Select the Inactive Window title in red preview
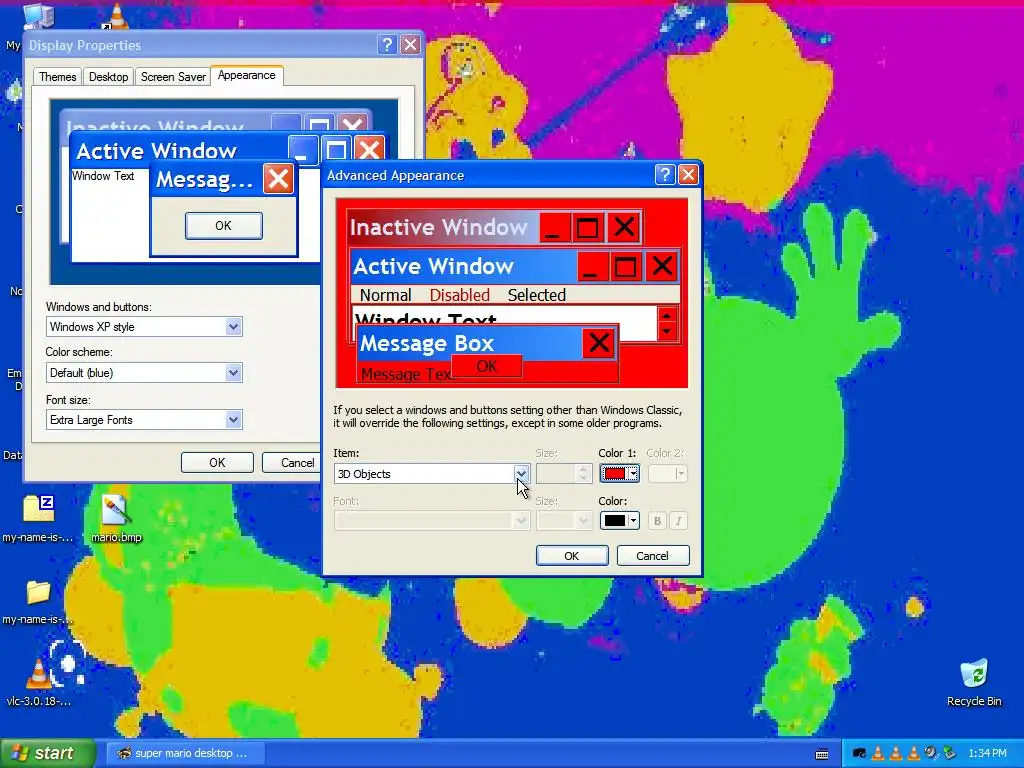Viewport: 1024px width, 768px height. [439, 227]
